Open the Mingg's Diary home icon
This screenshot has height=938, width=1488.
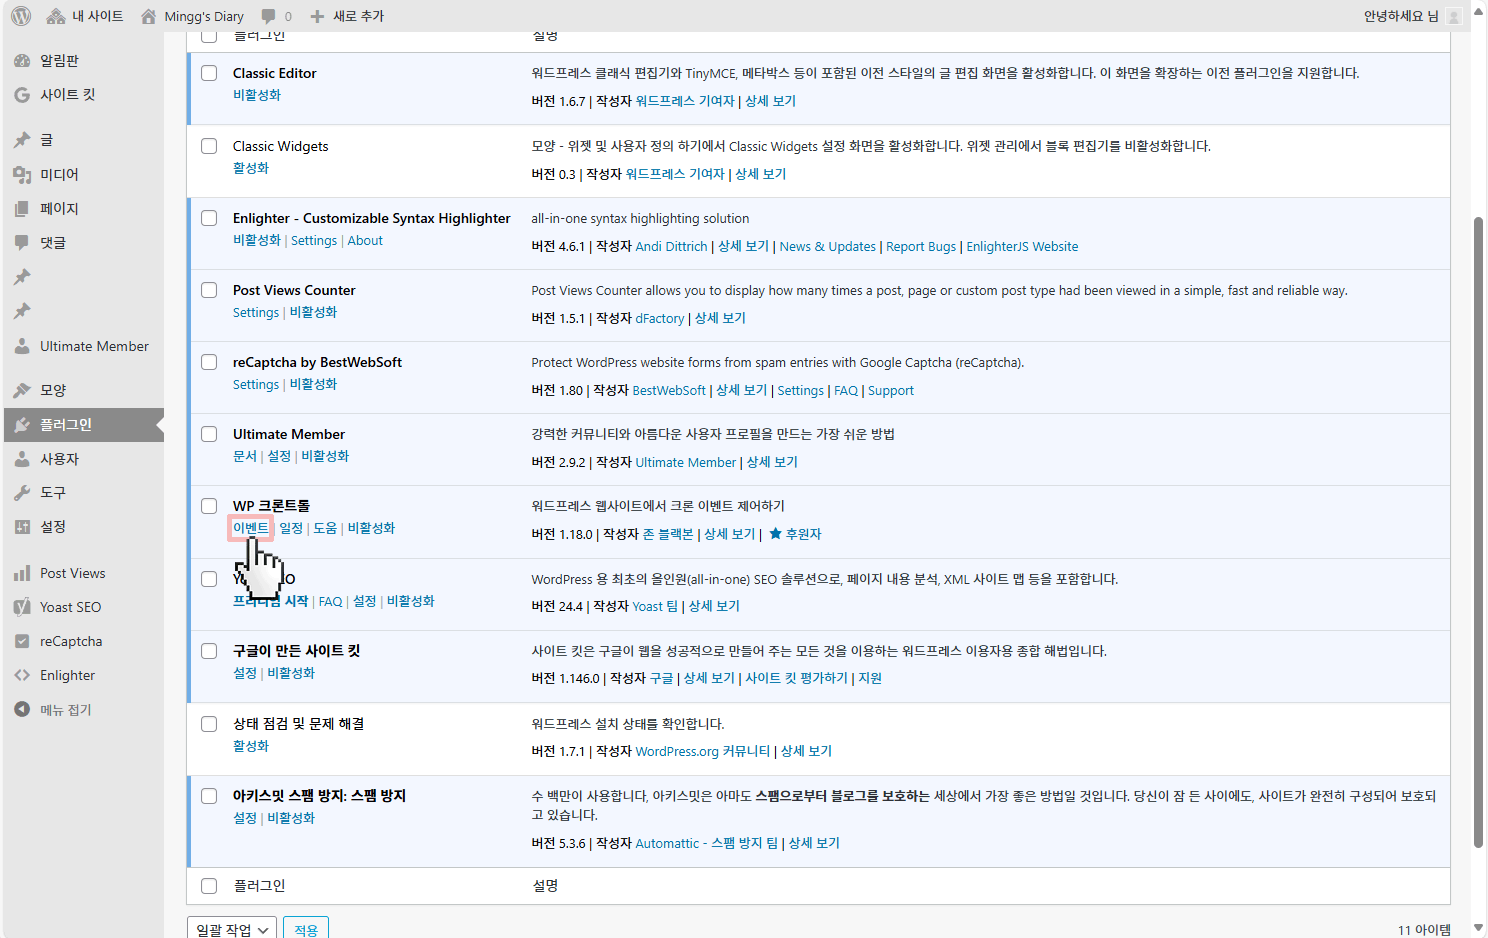click(149, 16)
